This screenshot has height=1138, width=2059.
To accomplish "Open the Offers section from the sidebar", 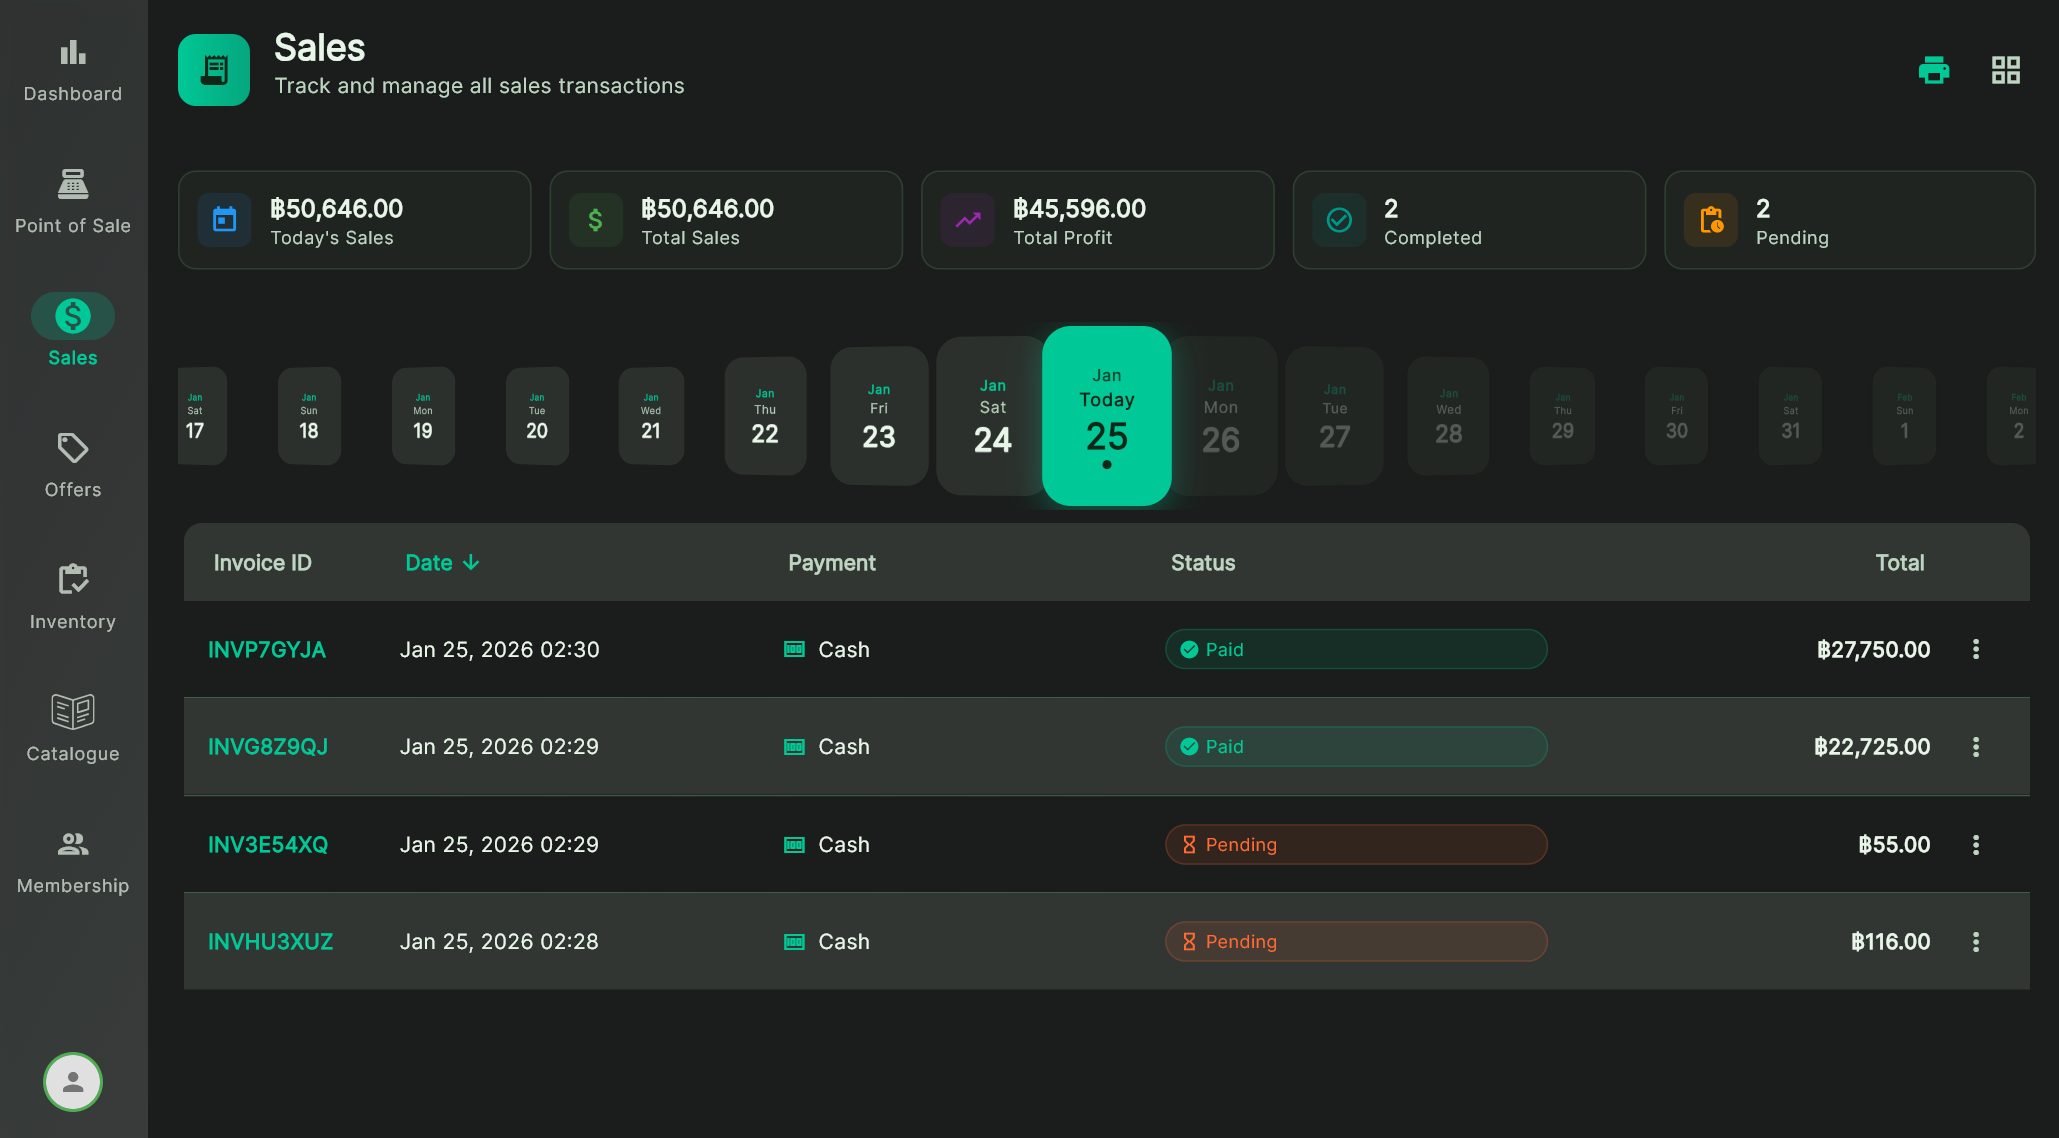I will point(72,463).
